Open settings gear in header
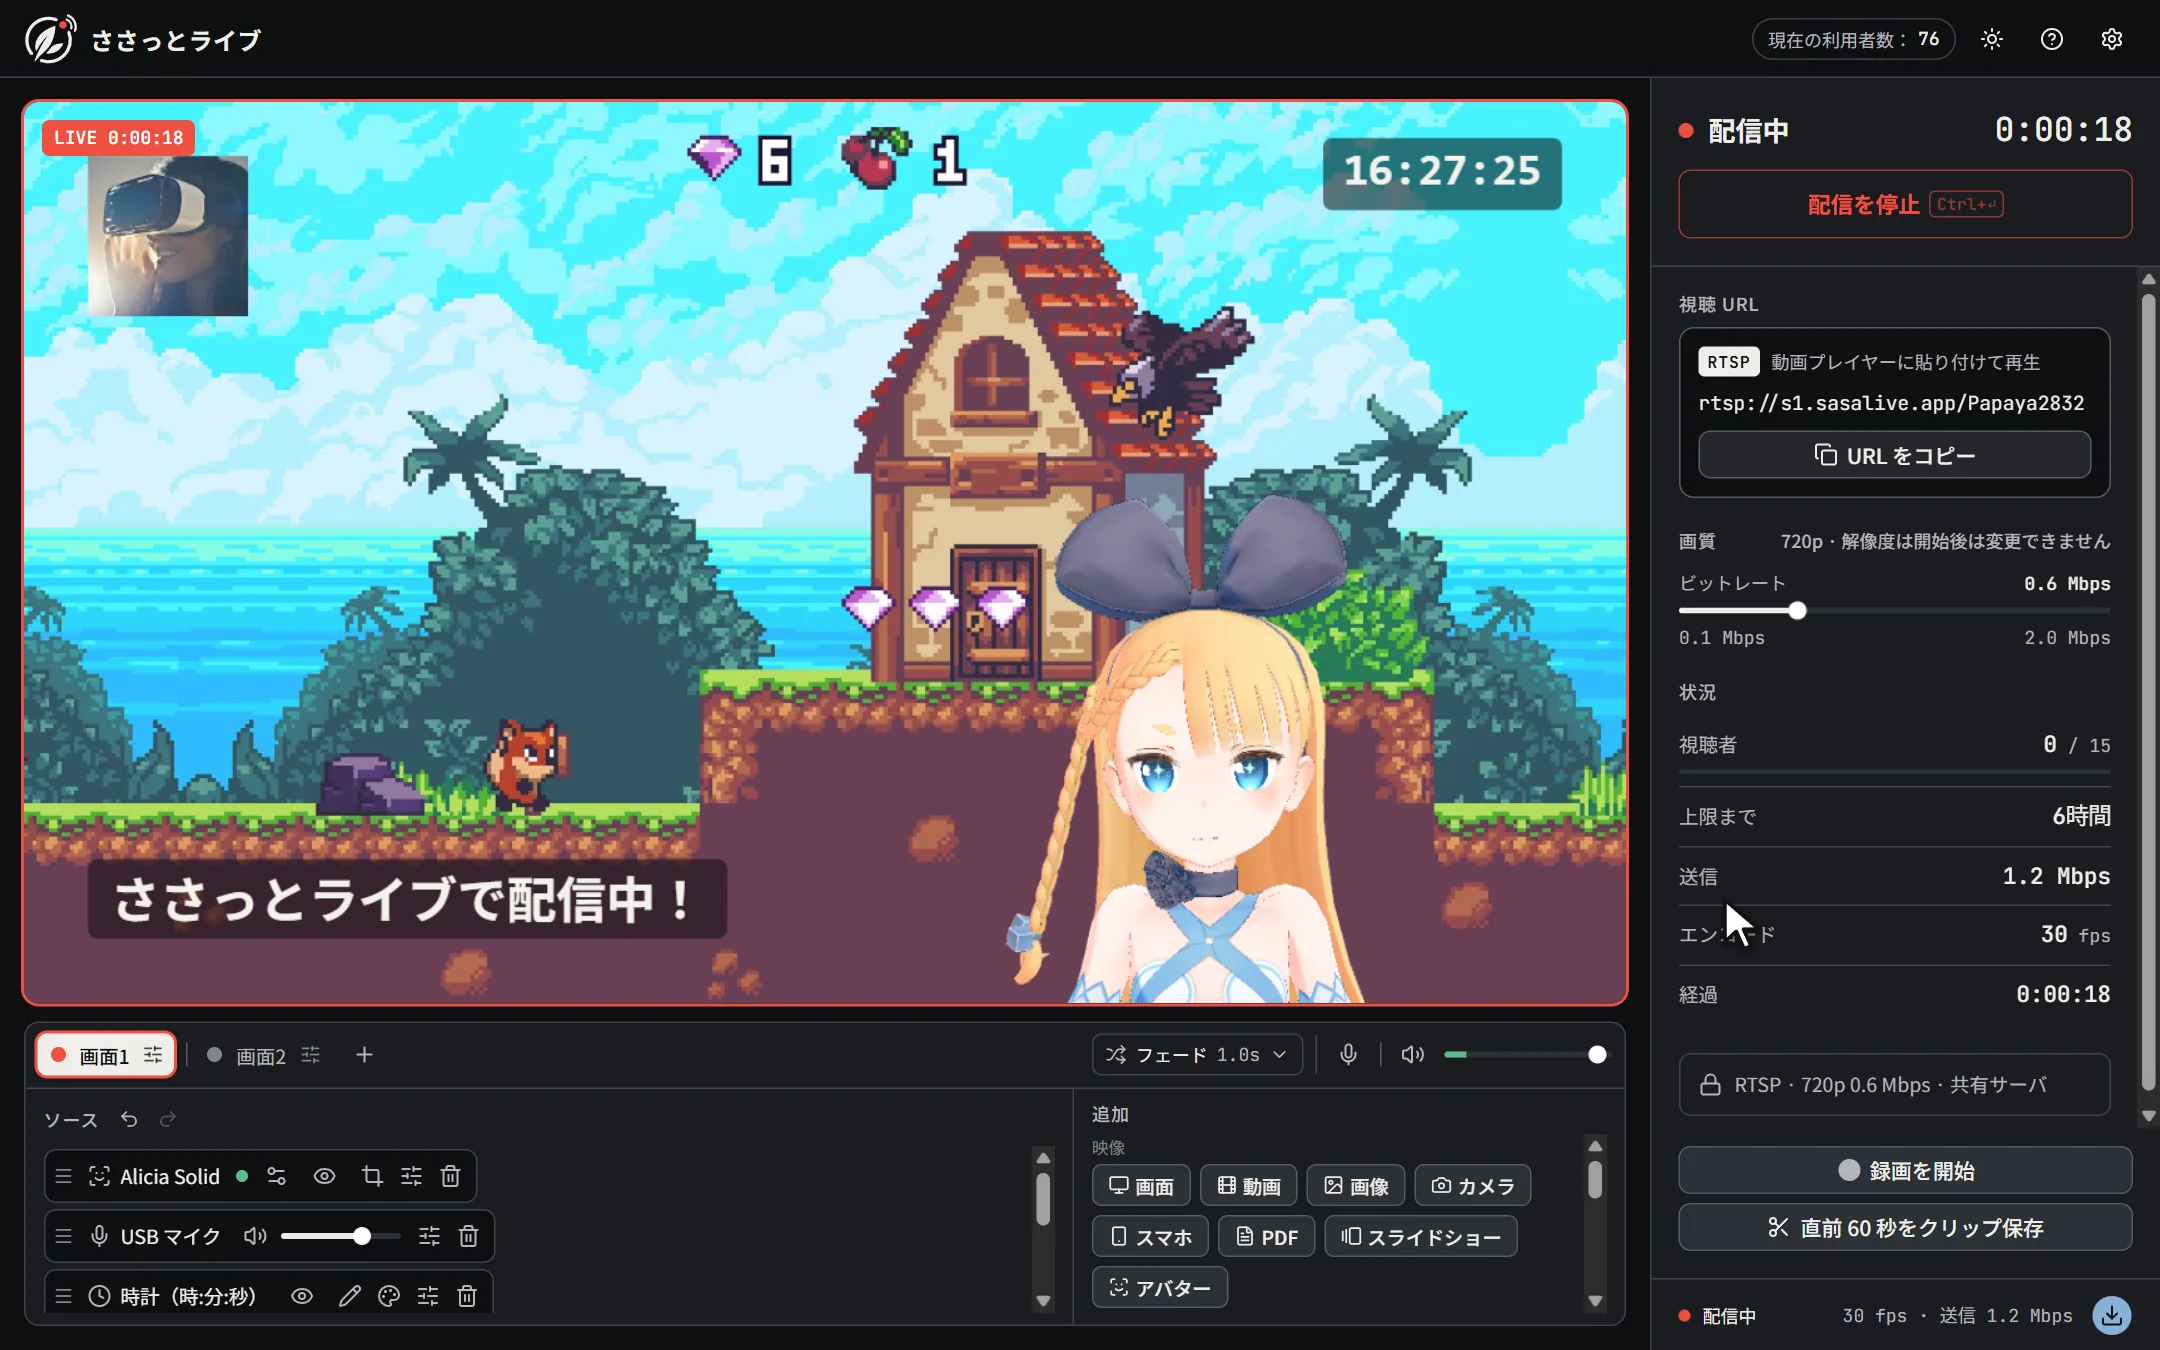The height and width of the screenshot is (1350, 2160). point(2111,39)
